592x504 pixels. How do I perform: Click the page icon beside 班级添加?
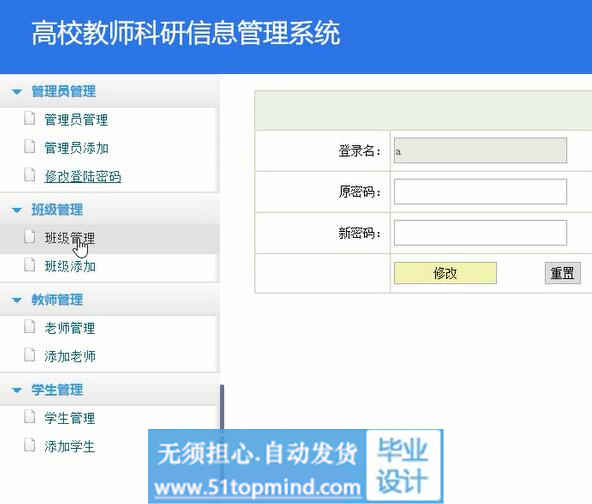(x=29, y=265)
